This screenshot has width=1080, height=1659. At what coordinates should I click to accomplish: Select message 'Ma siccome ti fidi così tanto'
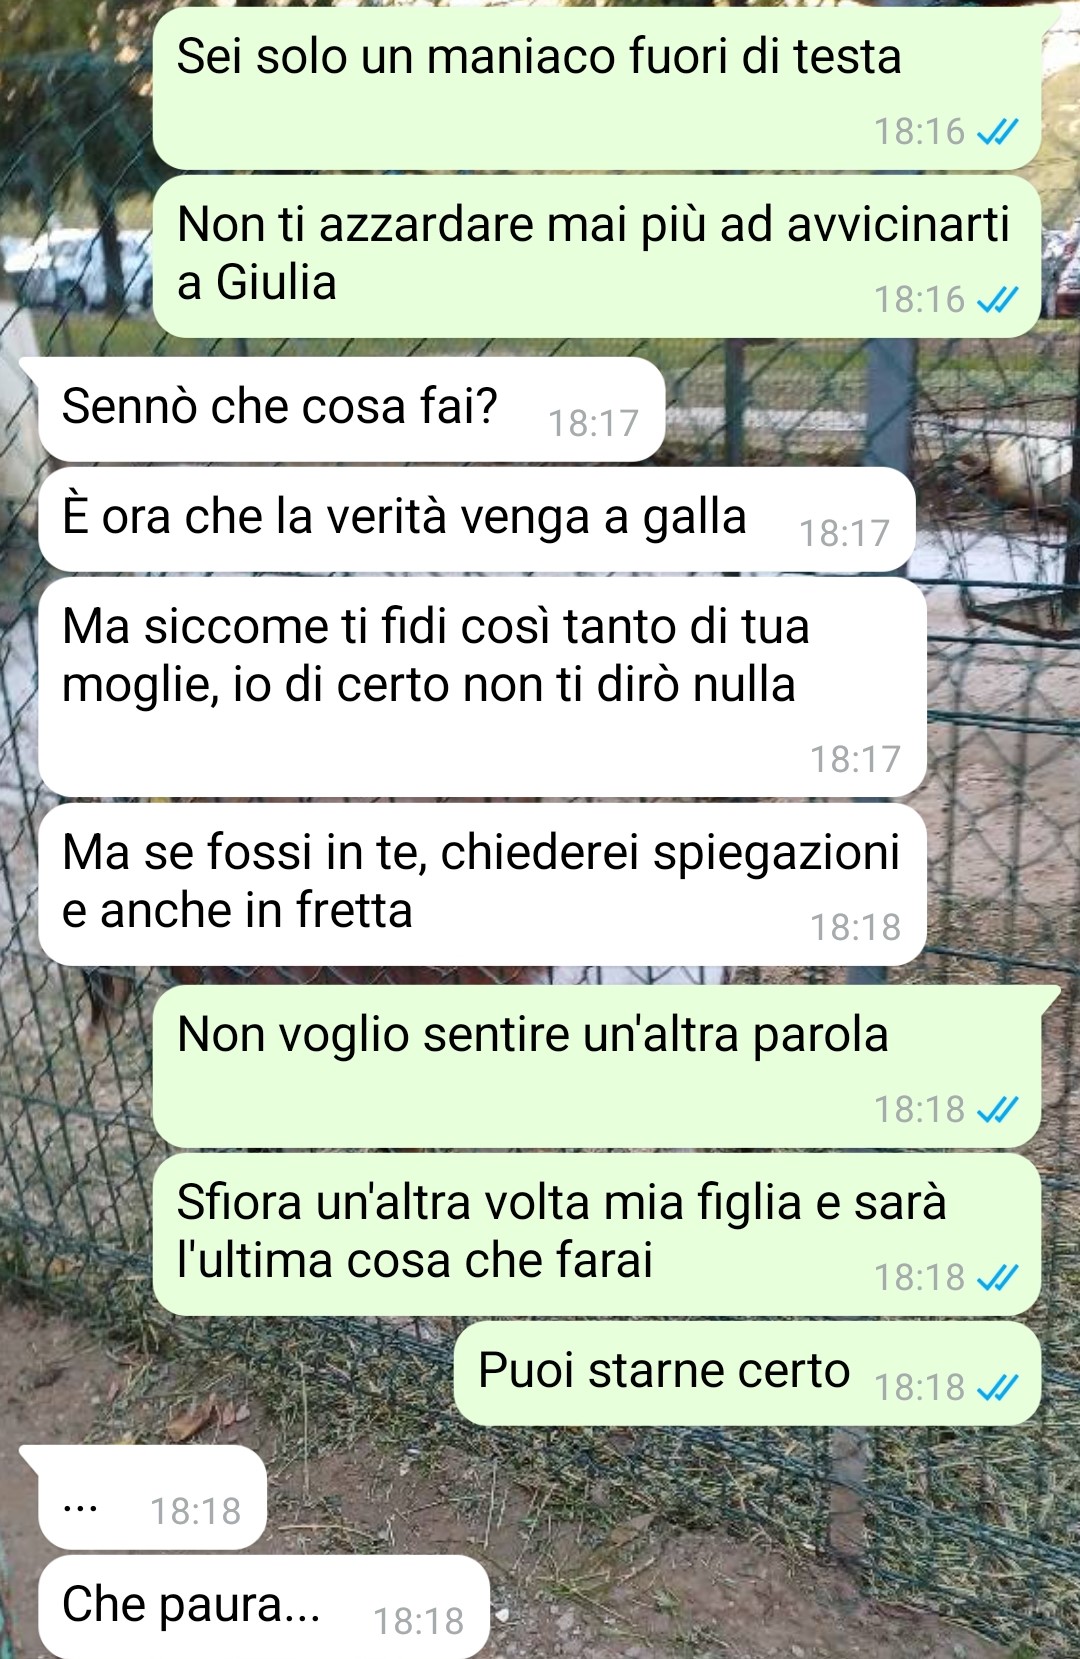pyautogui.click(x=482, y=688)
